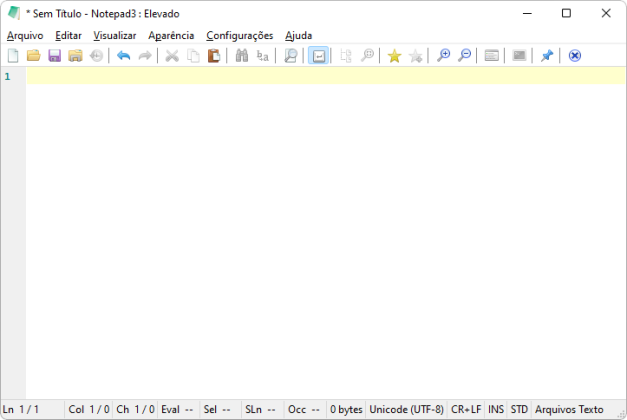Click line number 1 in the margin

point(7,76)
